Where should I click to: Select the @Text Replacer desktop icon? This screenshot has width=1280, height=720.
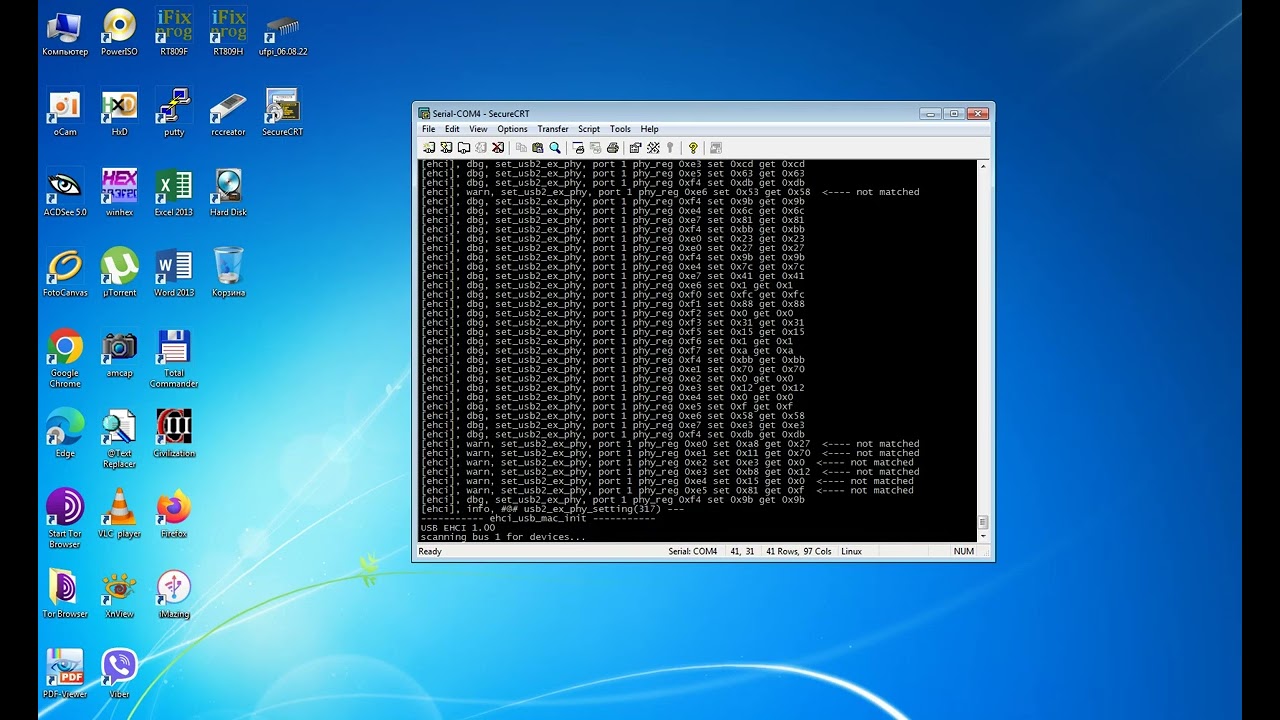click(119, 439)
